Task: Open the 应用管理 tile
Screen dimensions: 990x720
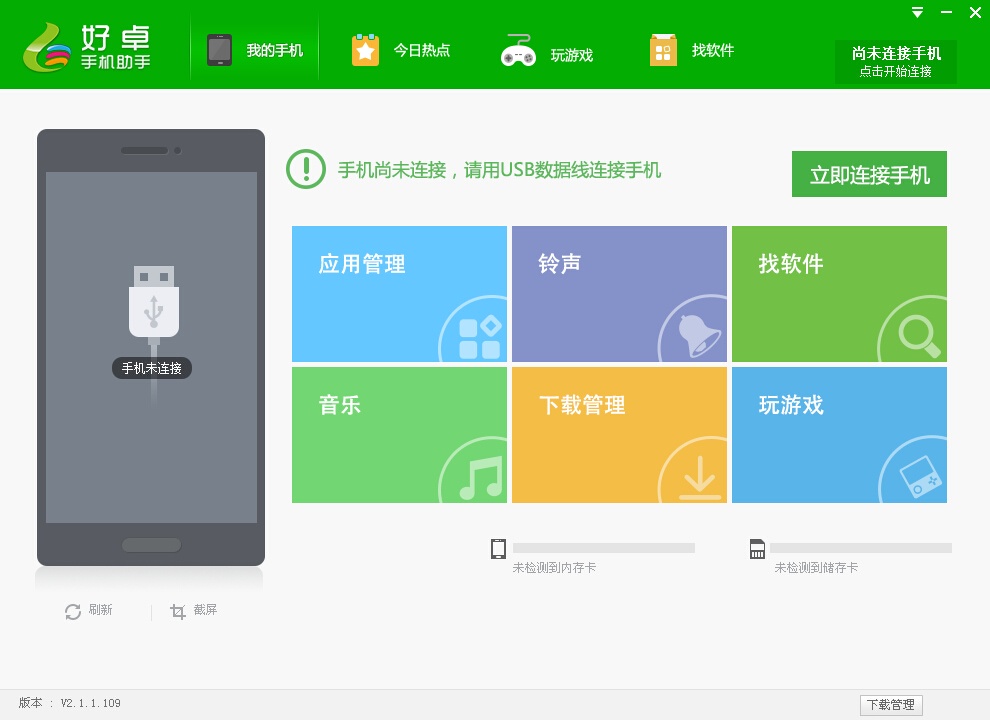Action: pyautogui.click(x=399, y=294)
